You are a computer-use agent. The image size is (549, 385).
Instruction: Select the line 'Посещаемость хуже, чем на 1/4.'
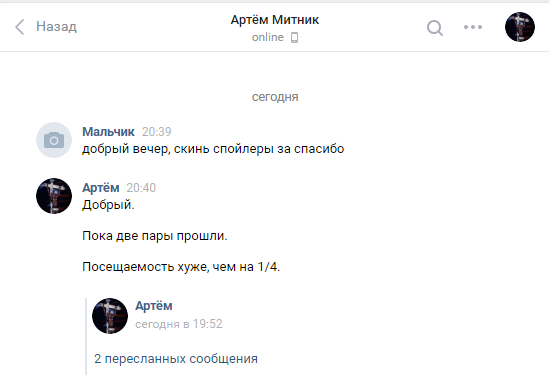click(181, 267)
